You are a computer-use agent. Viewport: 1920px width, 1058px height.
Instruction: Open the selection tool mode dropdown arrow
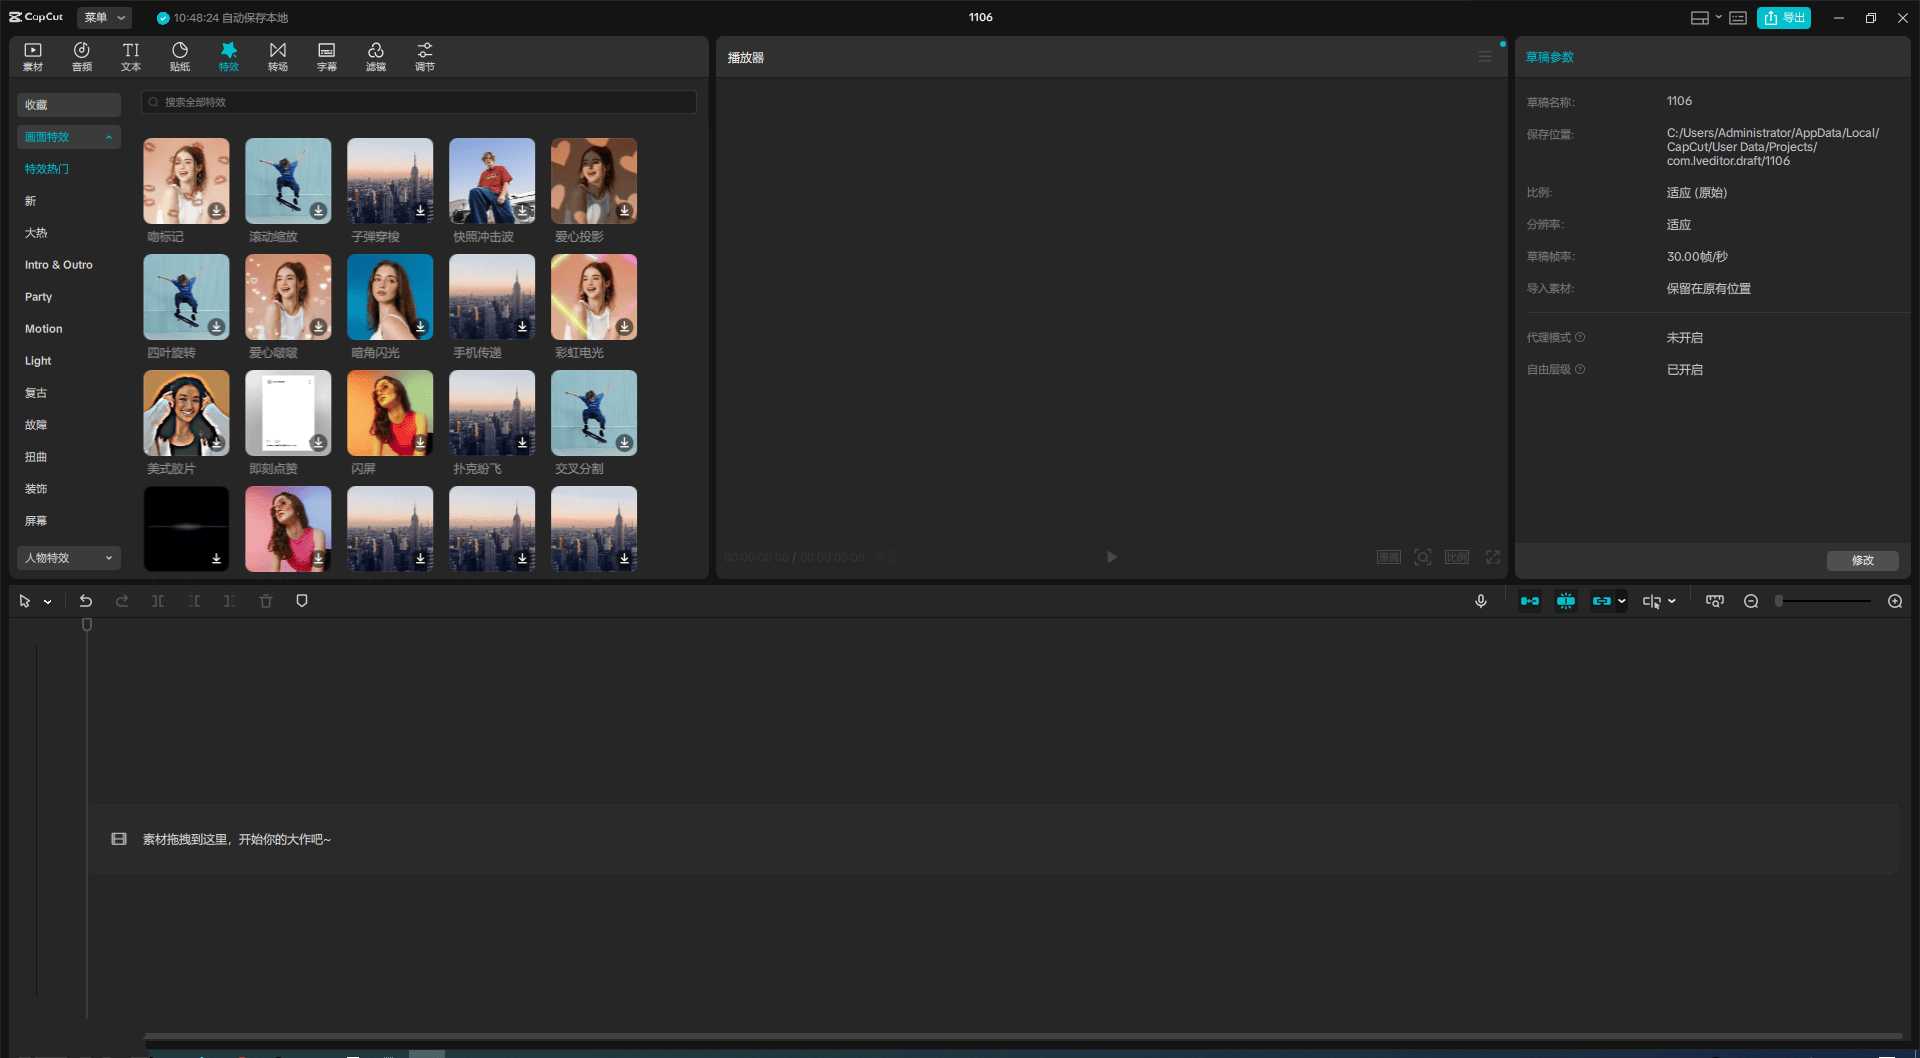click(x=47, y=602)
